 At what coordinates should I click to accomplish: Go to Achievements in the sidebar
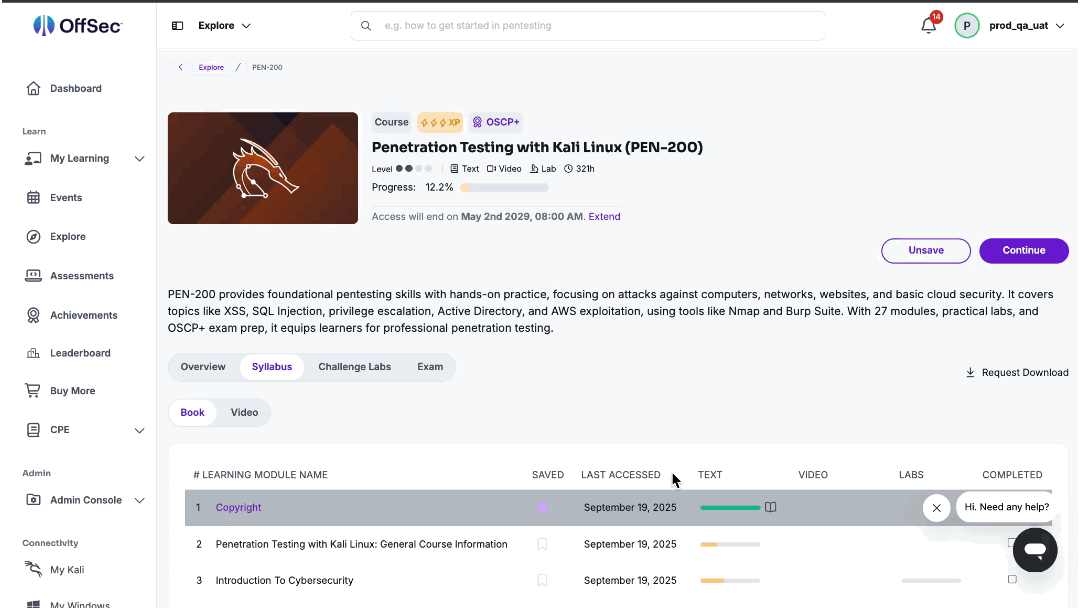83,315
